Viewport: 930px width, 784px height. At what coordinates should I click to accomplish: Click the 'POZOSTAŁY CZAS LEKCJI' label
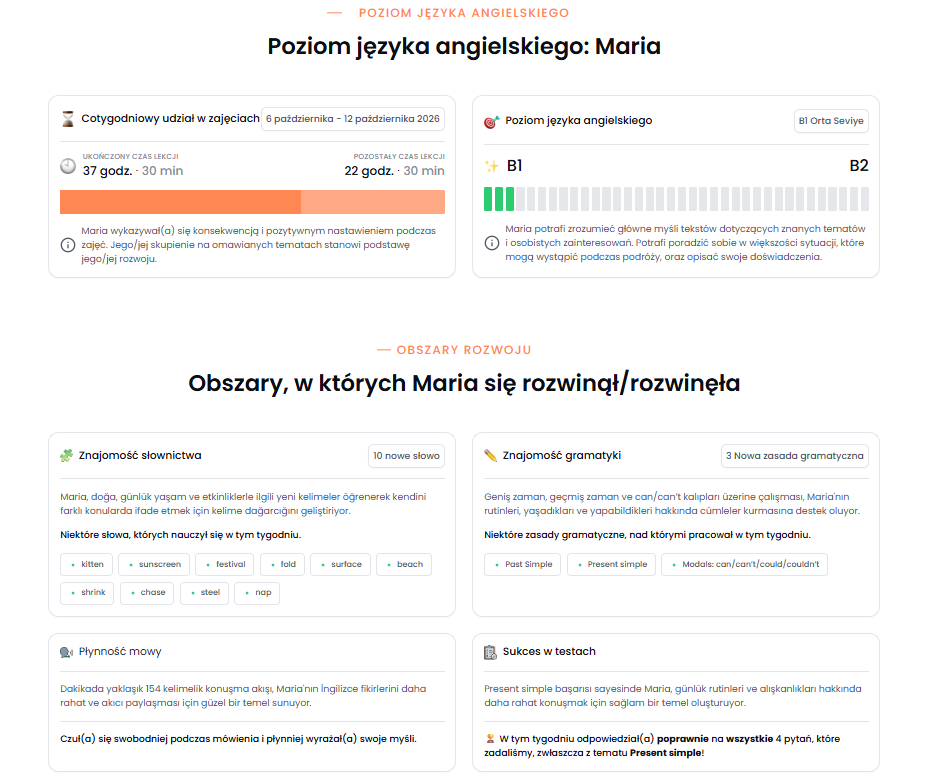pos(399,157)
